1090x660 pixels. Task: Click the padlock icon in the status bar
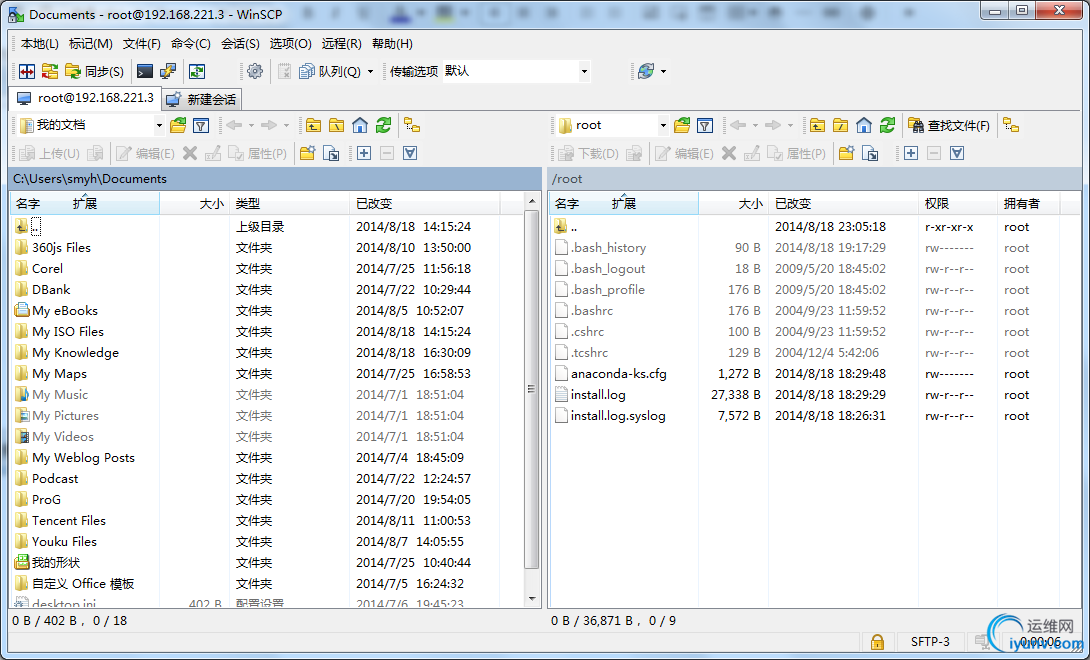tap(877, 642)
